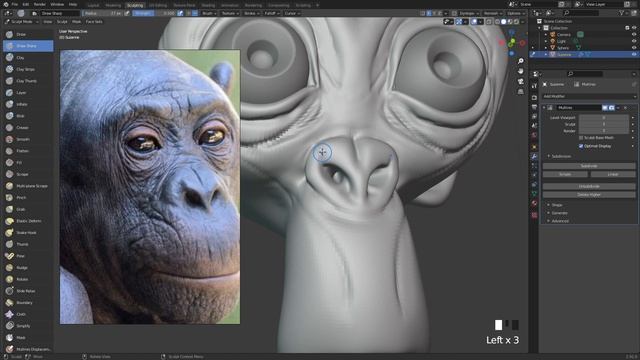Open the Falloff dropdown
The height and width of the screenshot is (360, 640).
(x=271, y=13)
